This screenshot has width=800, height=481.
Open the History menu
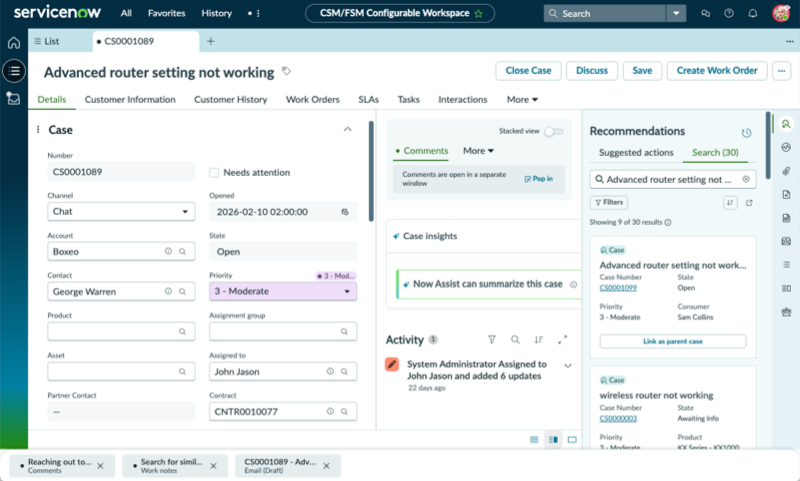[x=216, y=13]
